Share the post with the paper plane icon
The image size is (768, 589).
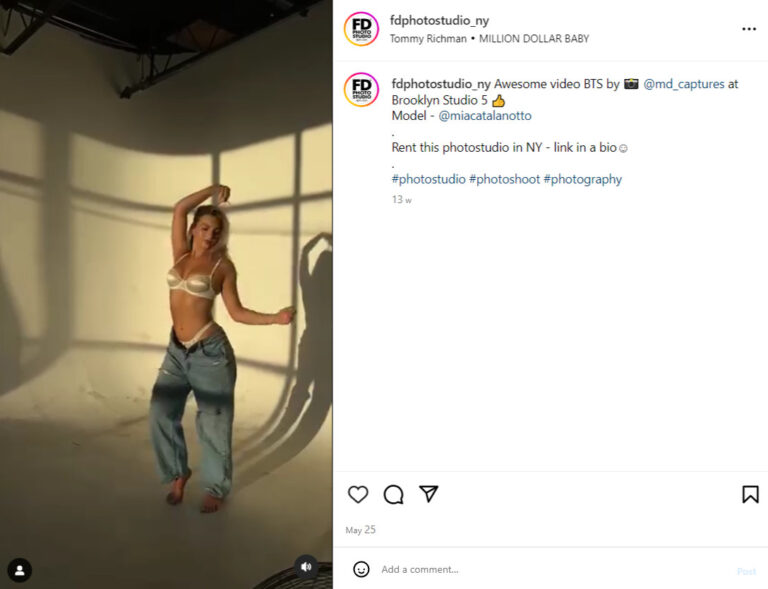point(429,494)
